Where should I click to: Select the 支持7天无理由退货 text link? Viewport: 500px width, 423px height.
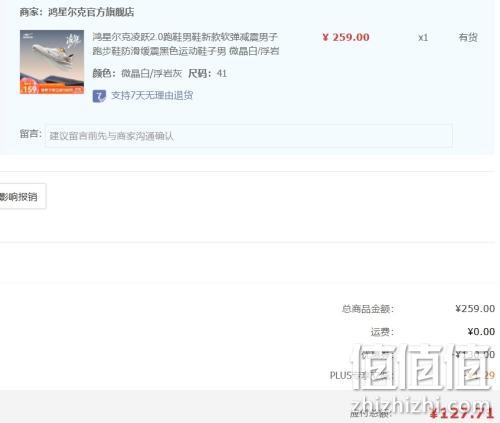(152, 96)
